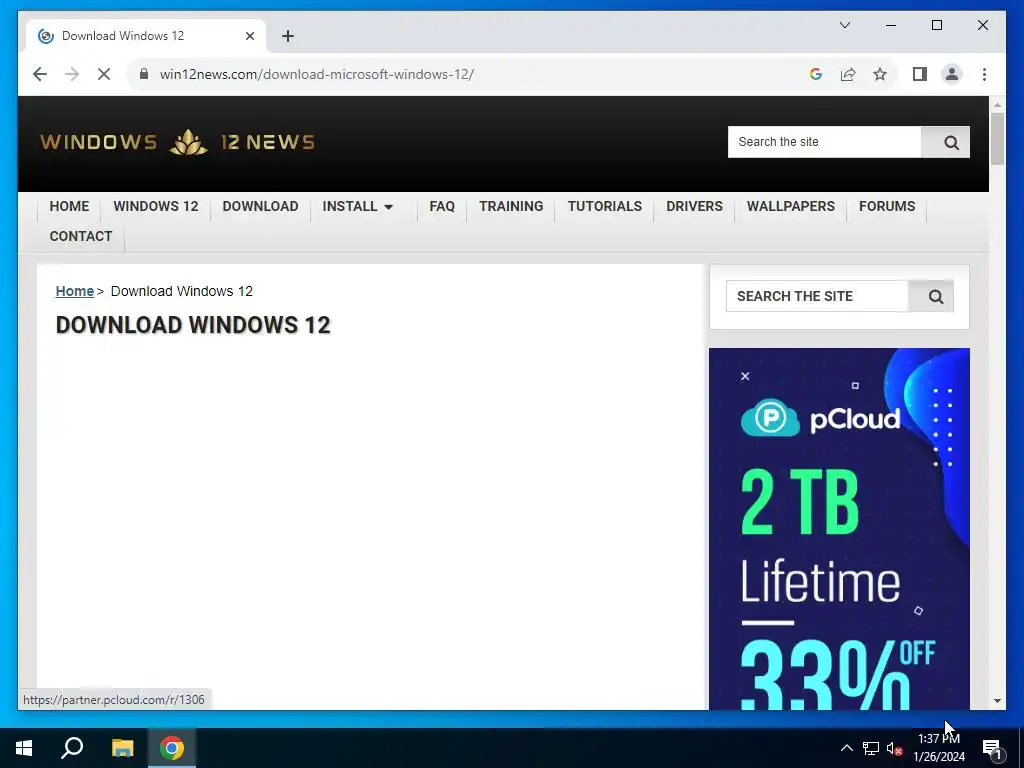The width and height of the screenshot is (1024, 768).
Task: Click the 'Download Windows 12' breadcrumb text
Action: [182, 291]
